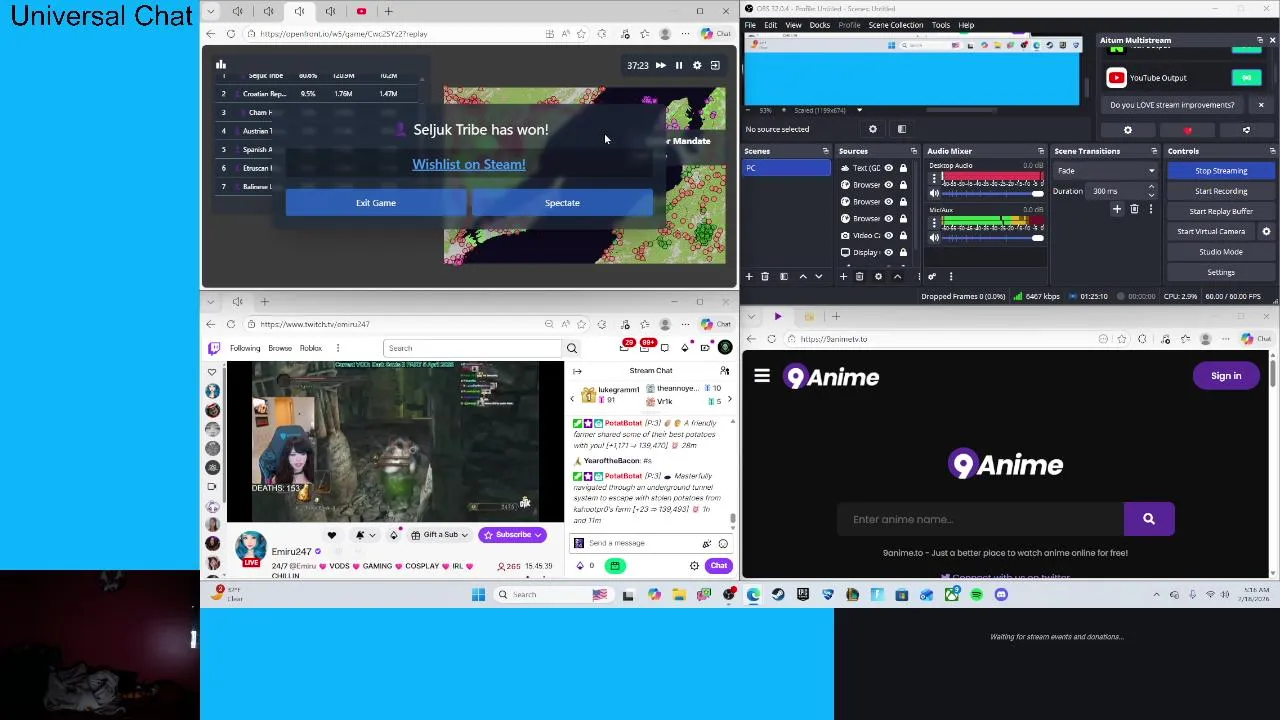Open Twitch Browse tab
Screen dimensions: 1280x720
pyautogui.click(x=280, y=348)
